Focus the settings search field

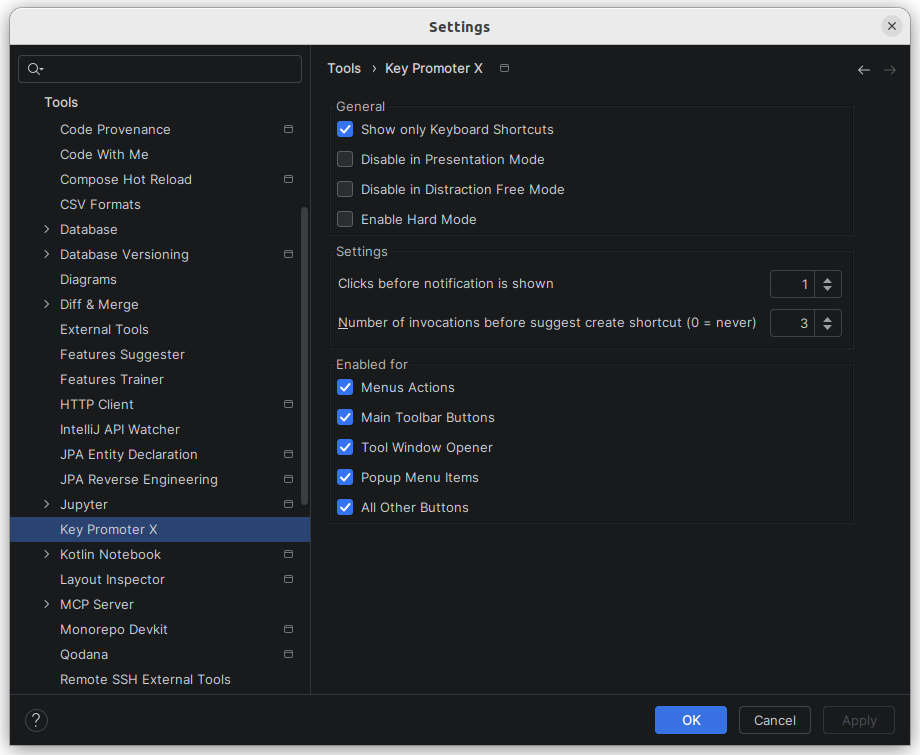(x=160, y=69)
